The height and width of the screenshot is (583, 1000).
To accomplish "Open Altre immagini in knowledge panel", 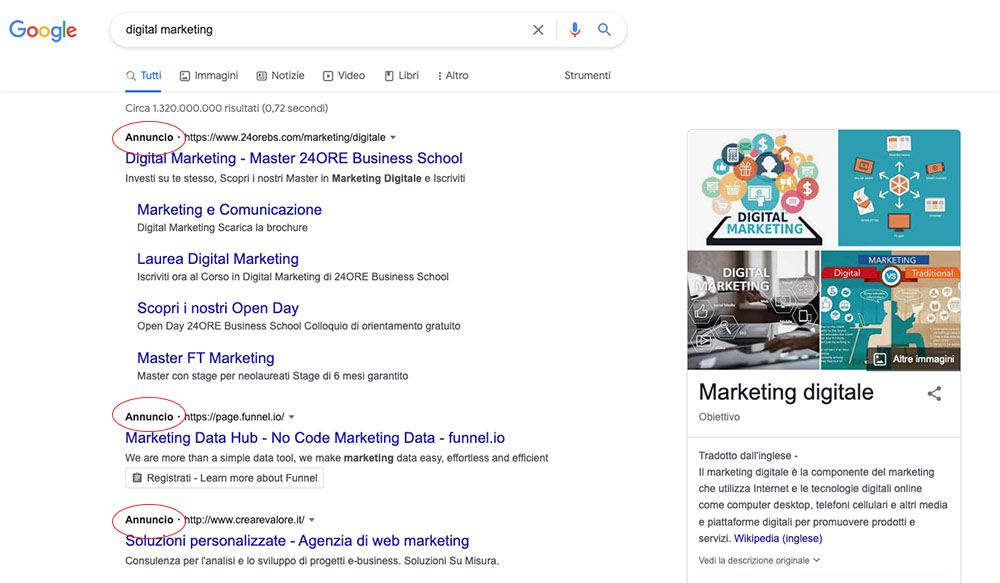I will (914, 359).
